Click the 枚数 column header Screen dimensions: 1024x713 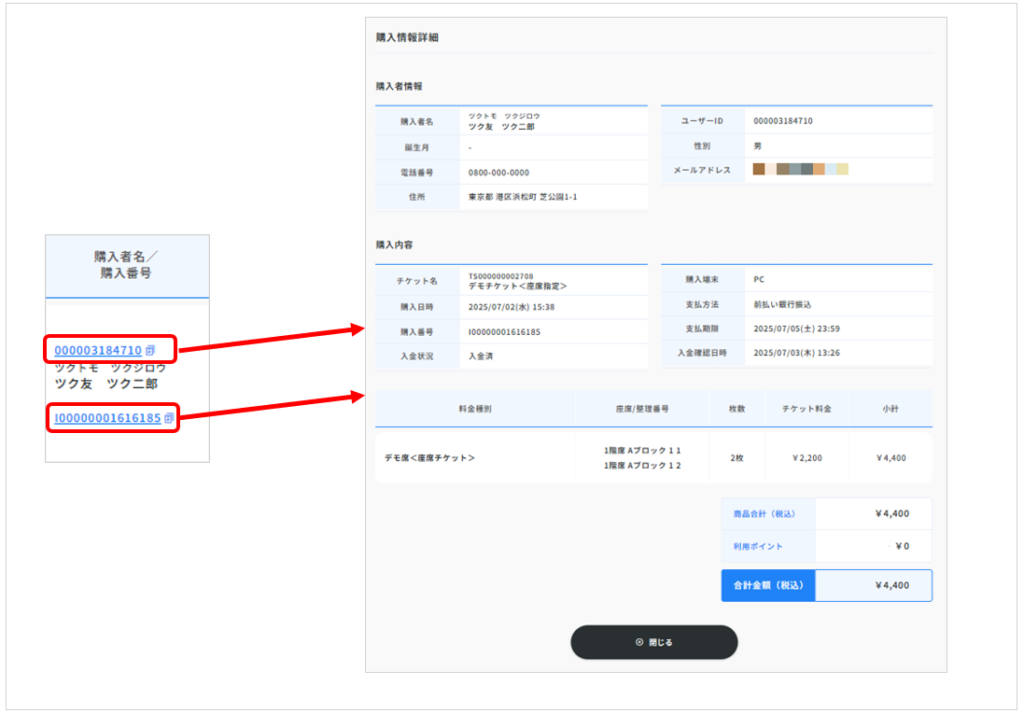(x=736, y=408)
